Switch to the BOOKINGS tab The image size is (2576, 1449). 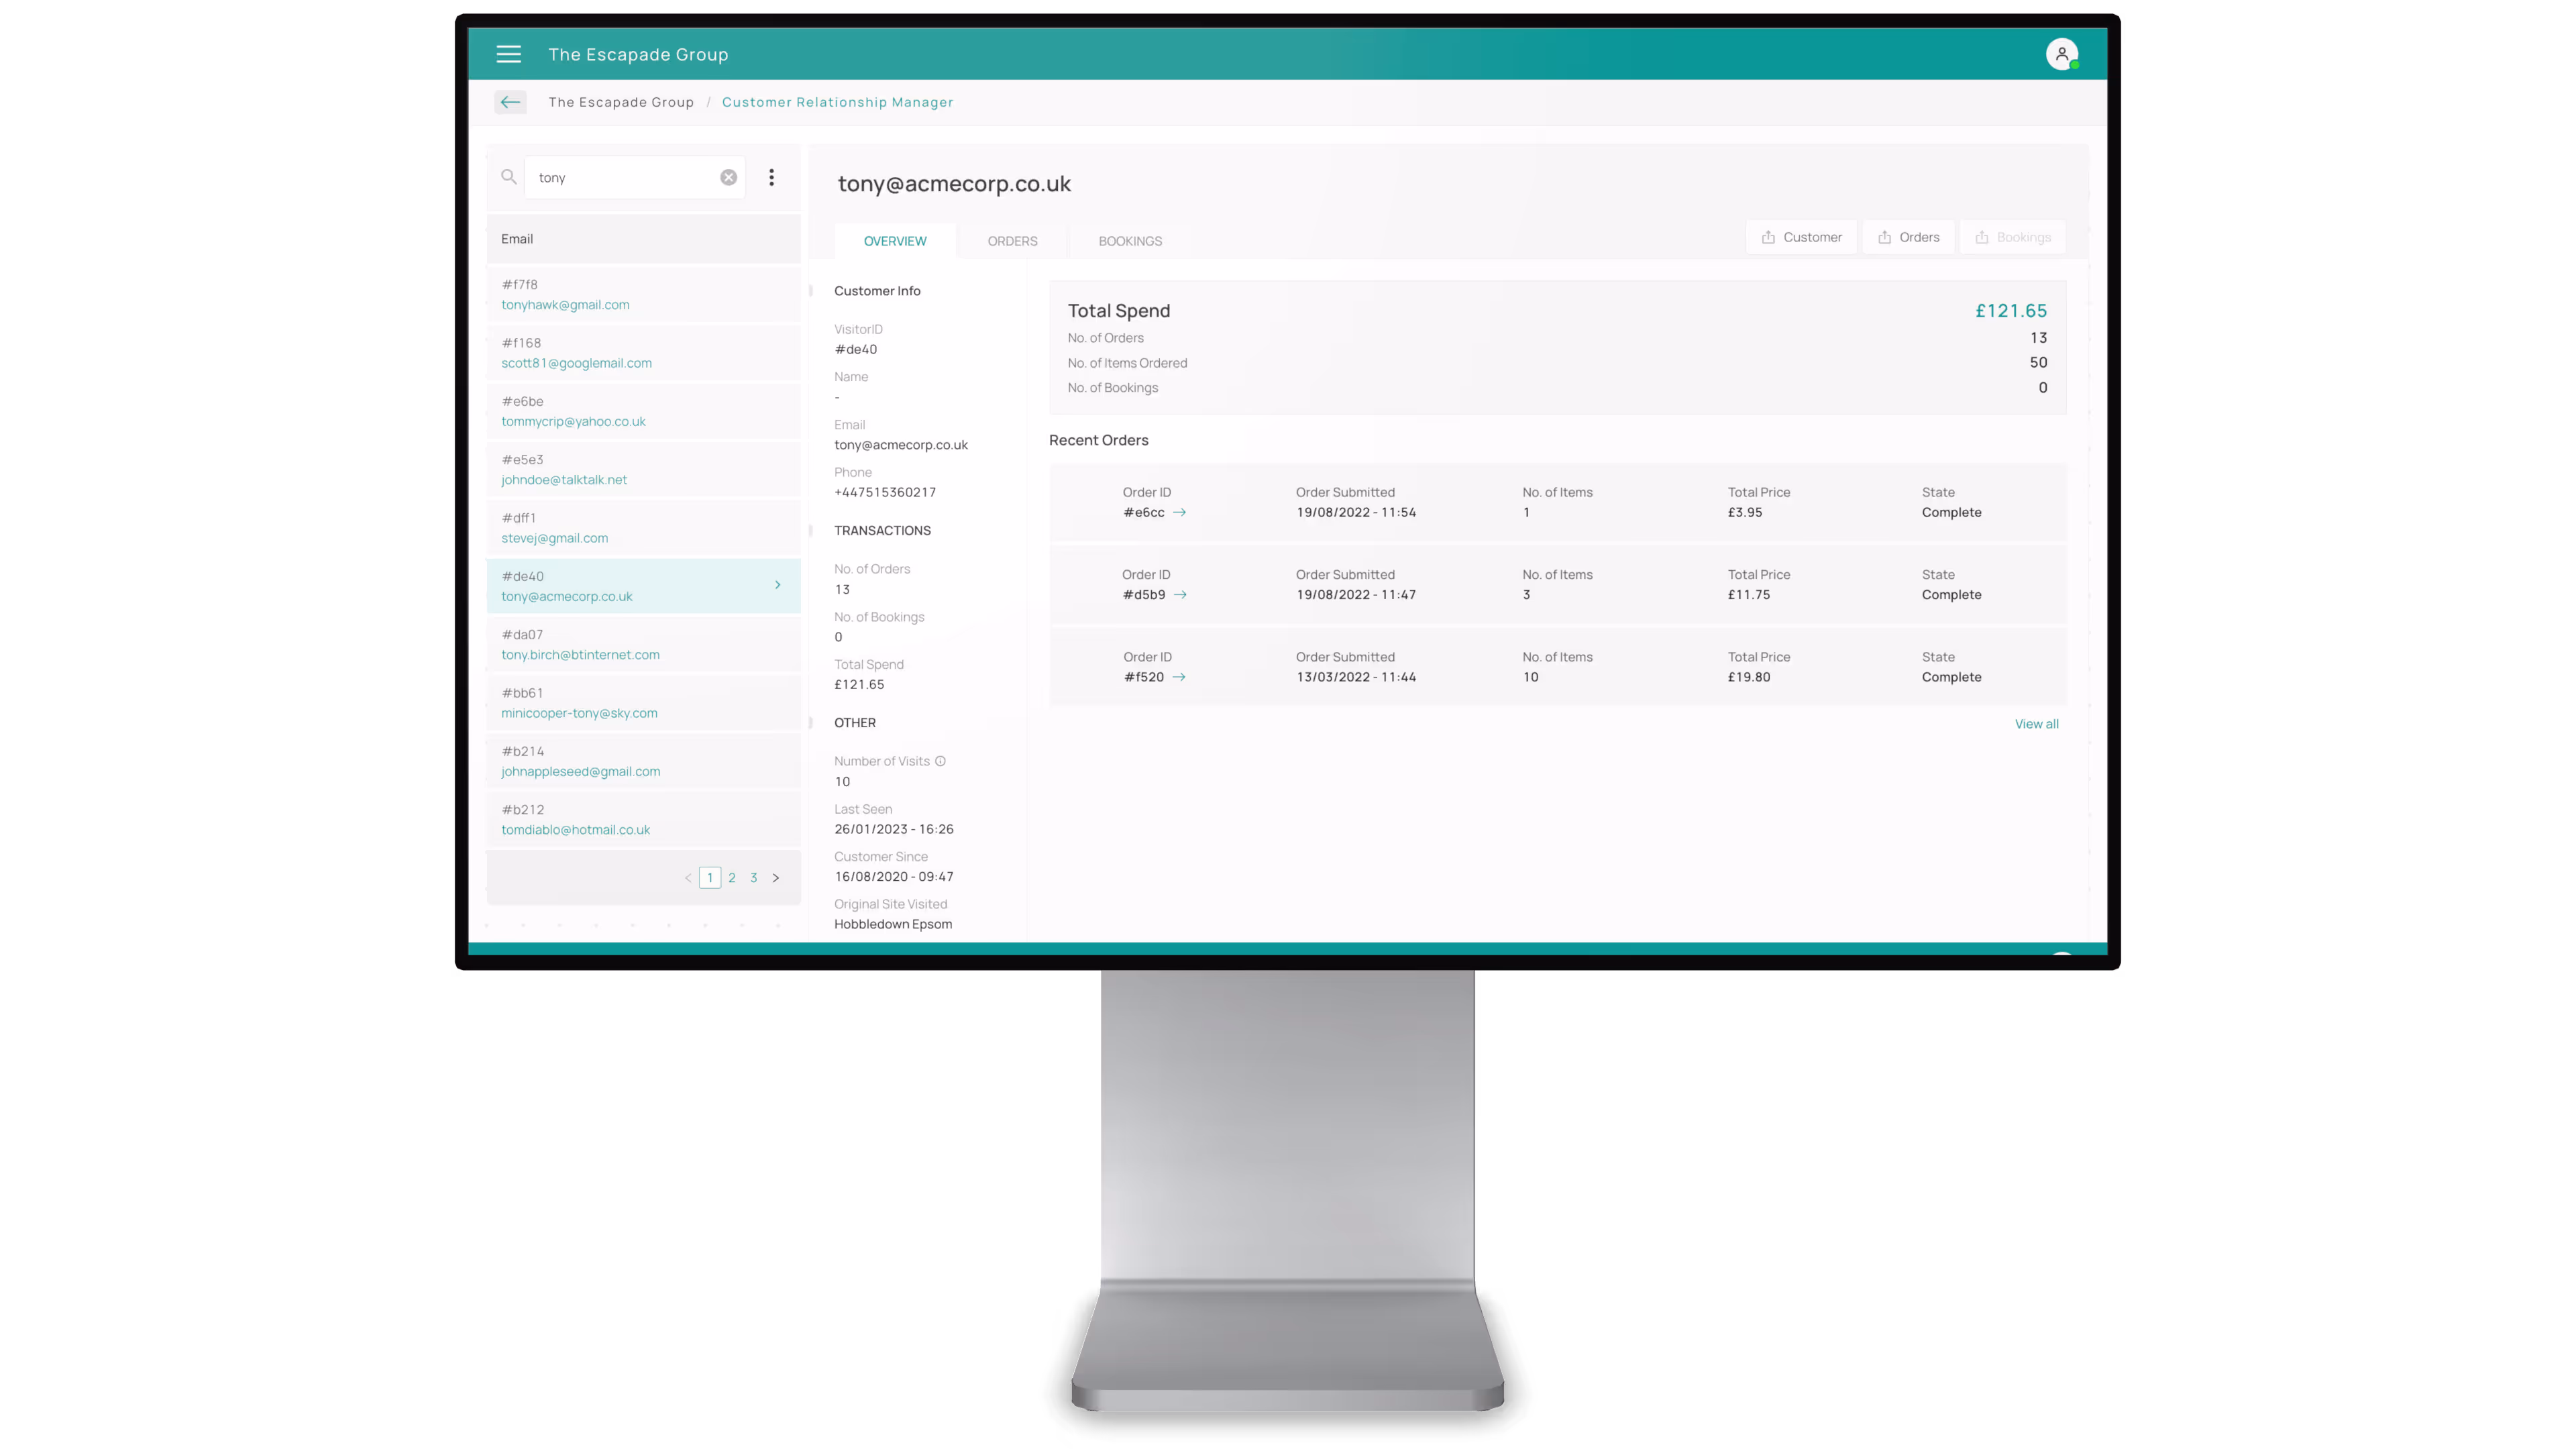[x=1130, y=241]
